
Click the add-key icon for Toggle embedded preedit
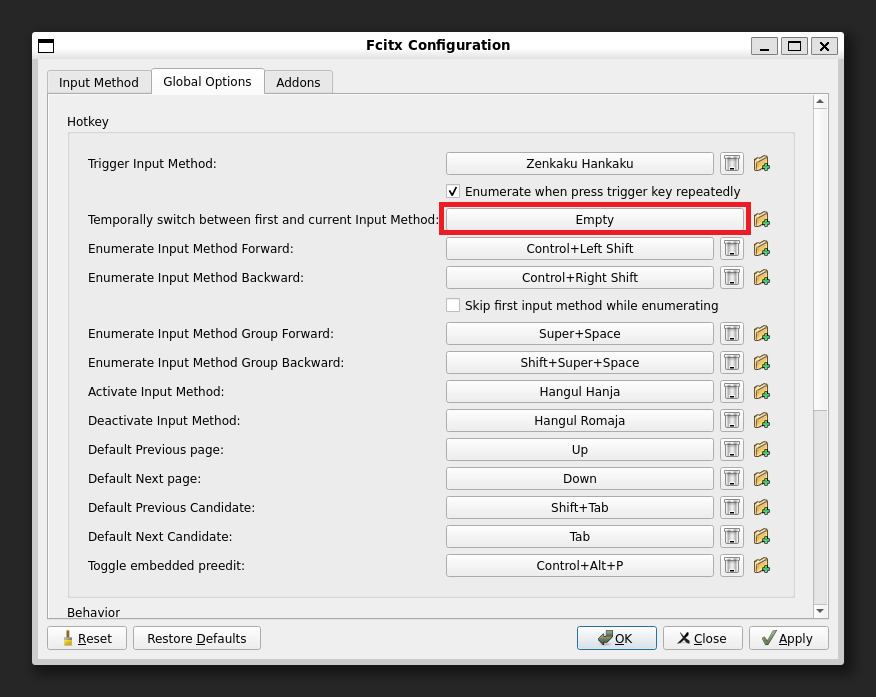click(x=761, y=566)
